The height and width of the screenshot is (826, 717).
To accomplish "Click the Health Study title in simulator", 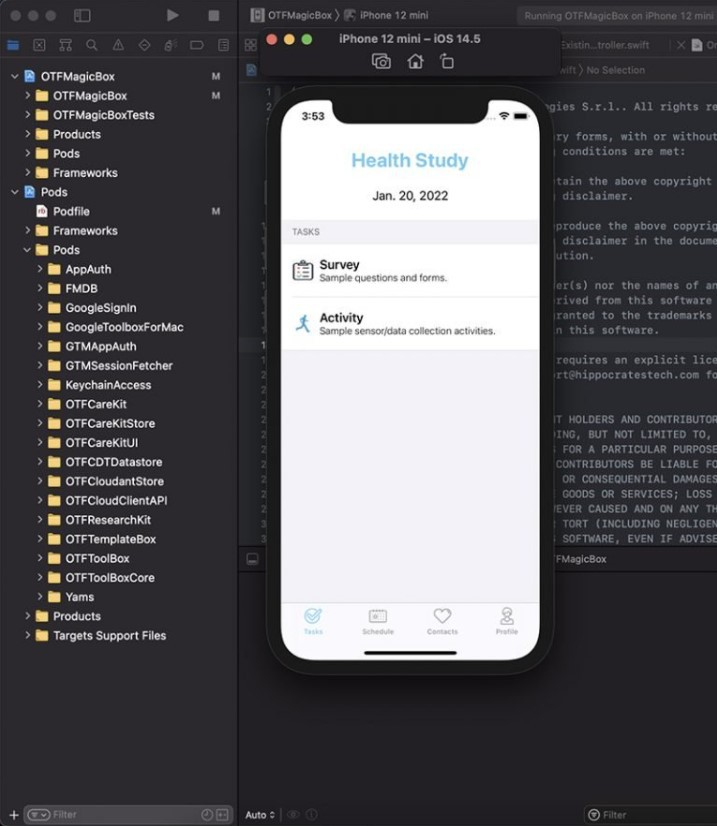I will [410, 160].
